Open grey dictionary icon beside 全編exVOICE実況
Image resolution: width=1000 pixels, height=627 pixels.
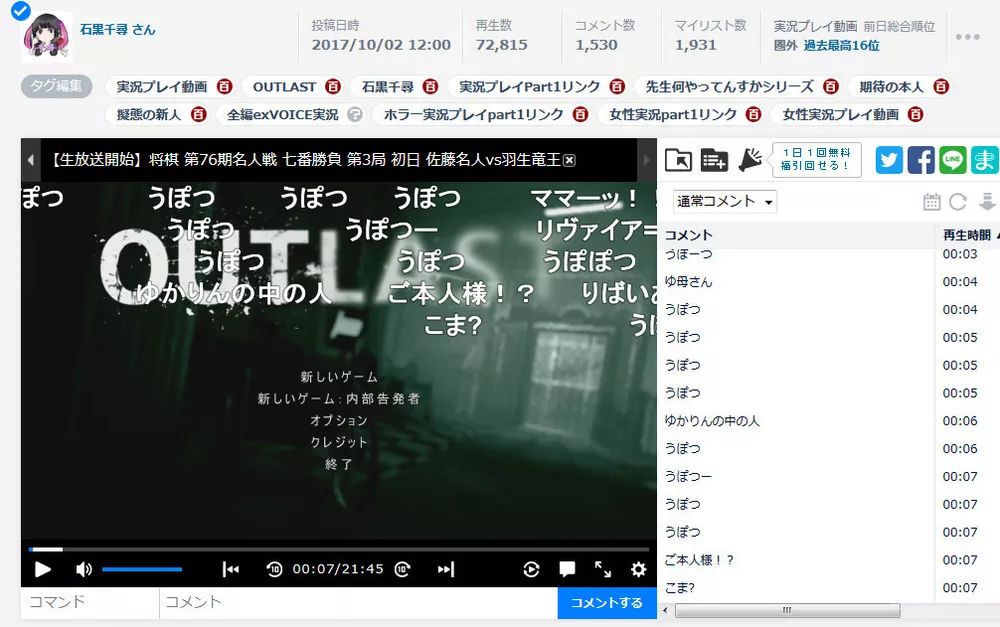click(355, 114)
